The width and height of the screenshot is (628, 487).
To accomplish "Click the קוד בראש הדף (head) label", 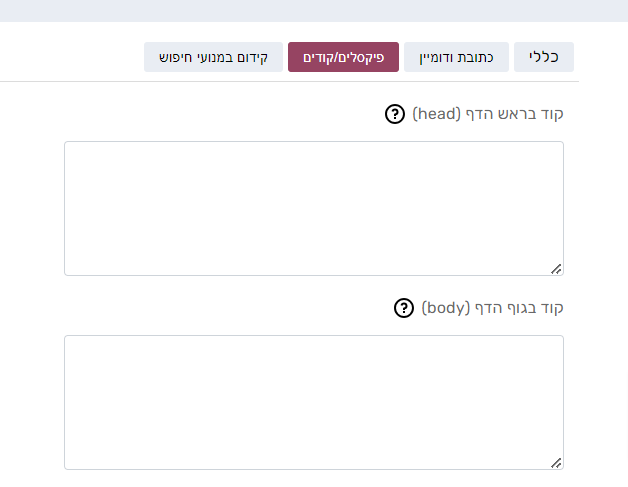I will (x=488, y=114).
